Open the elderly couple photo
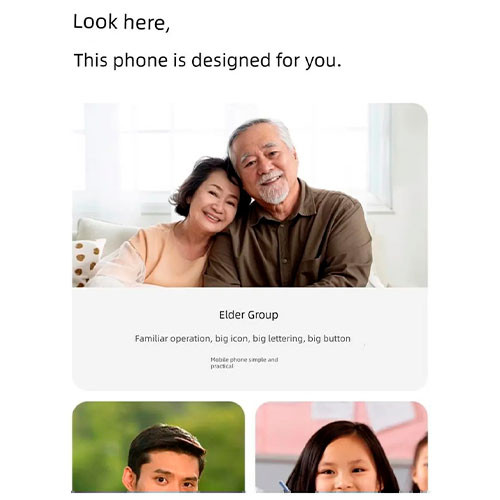Image resolution: width=500 pixels, height=500 pixels. [x=250, y=195]
